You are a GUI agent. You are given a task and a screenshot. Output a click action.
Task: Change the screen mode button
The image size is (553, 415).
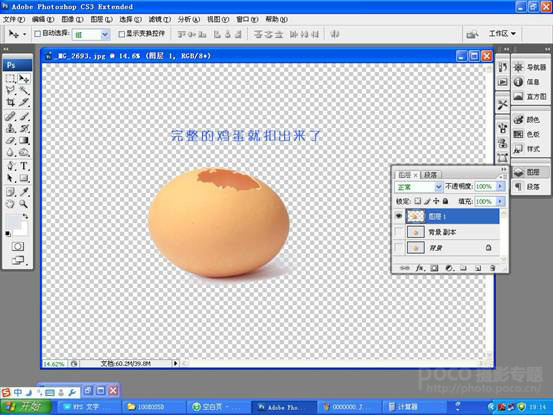(18, 261)
